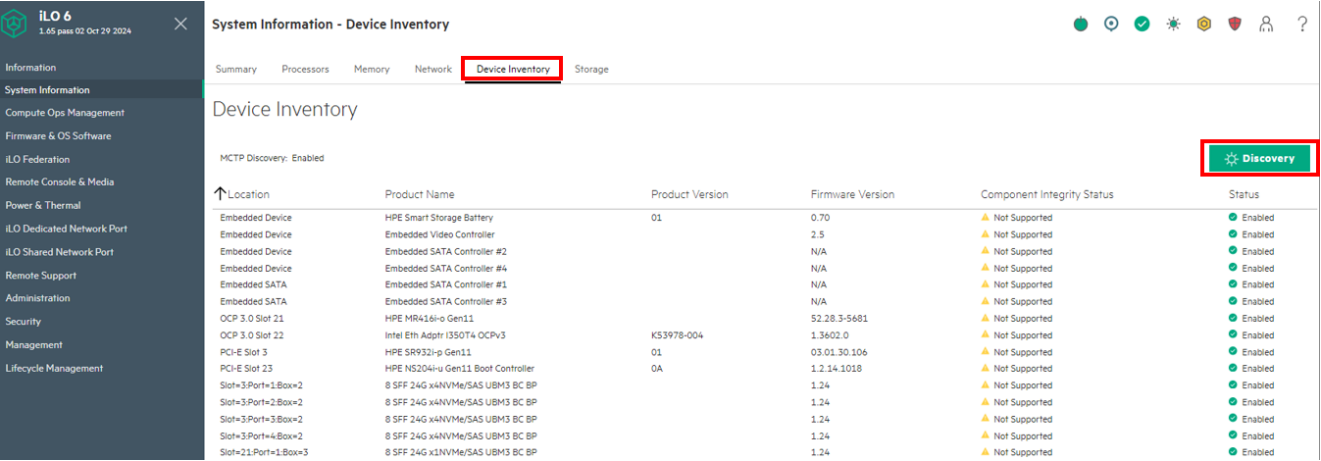This screenshot has height=461, width=1321.
Task: Click product version K53978-004
Action: click(x=677, y=335)
